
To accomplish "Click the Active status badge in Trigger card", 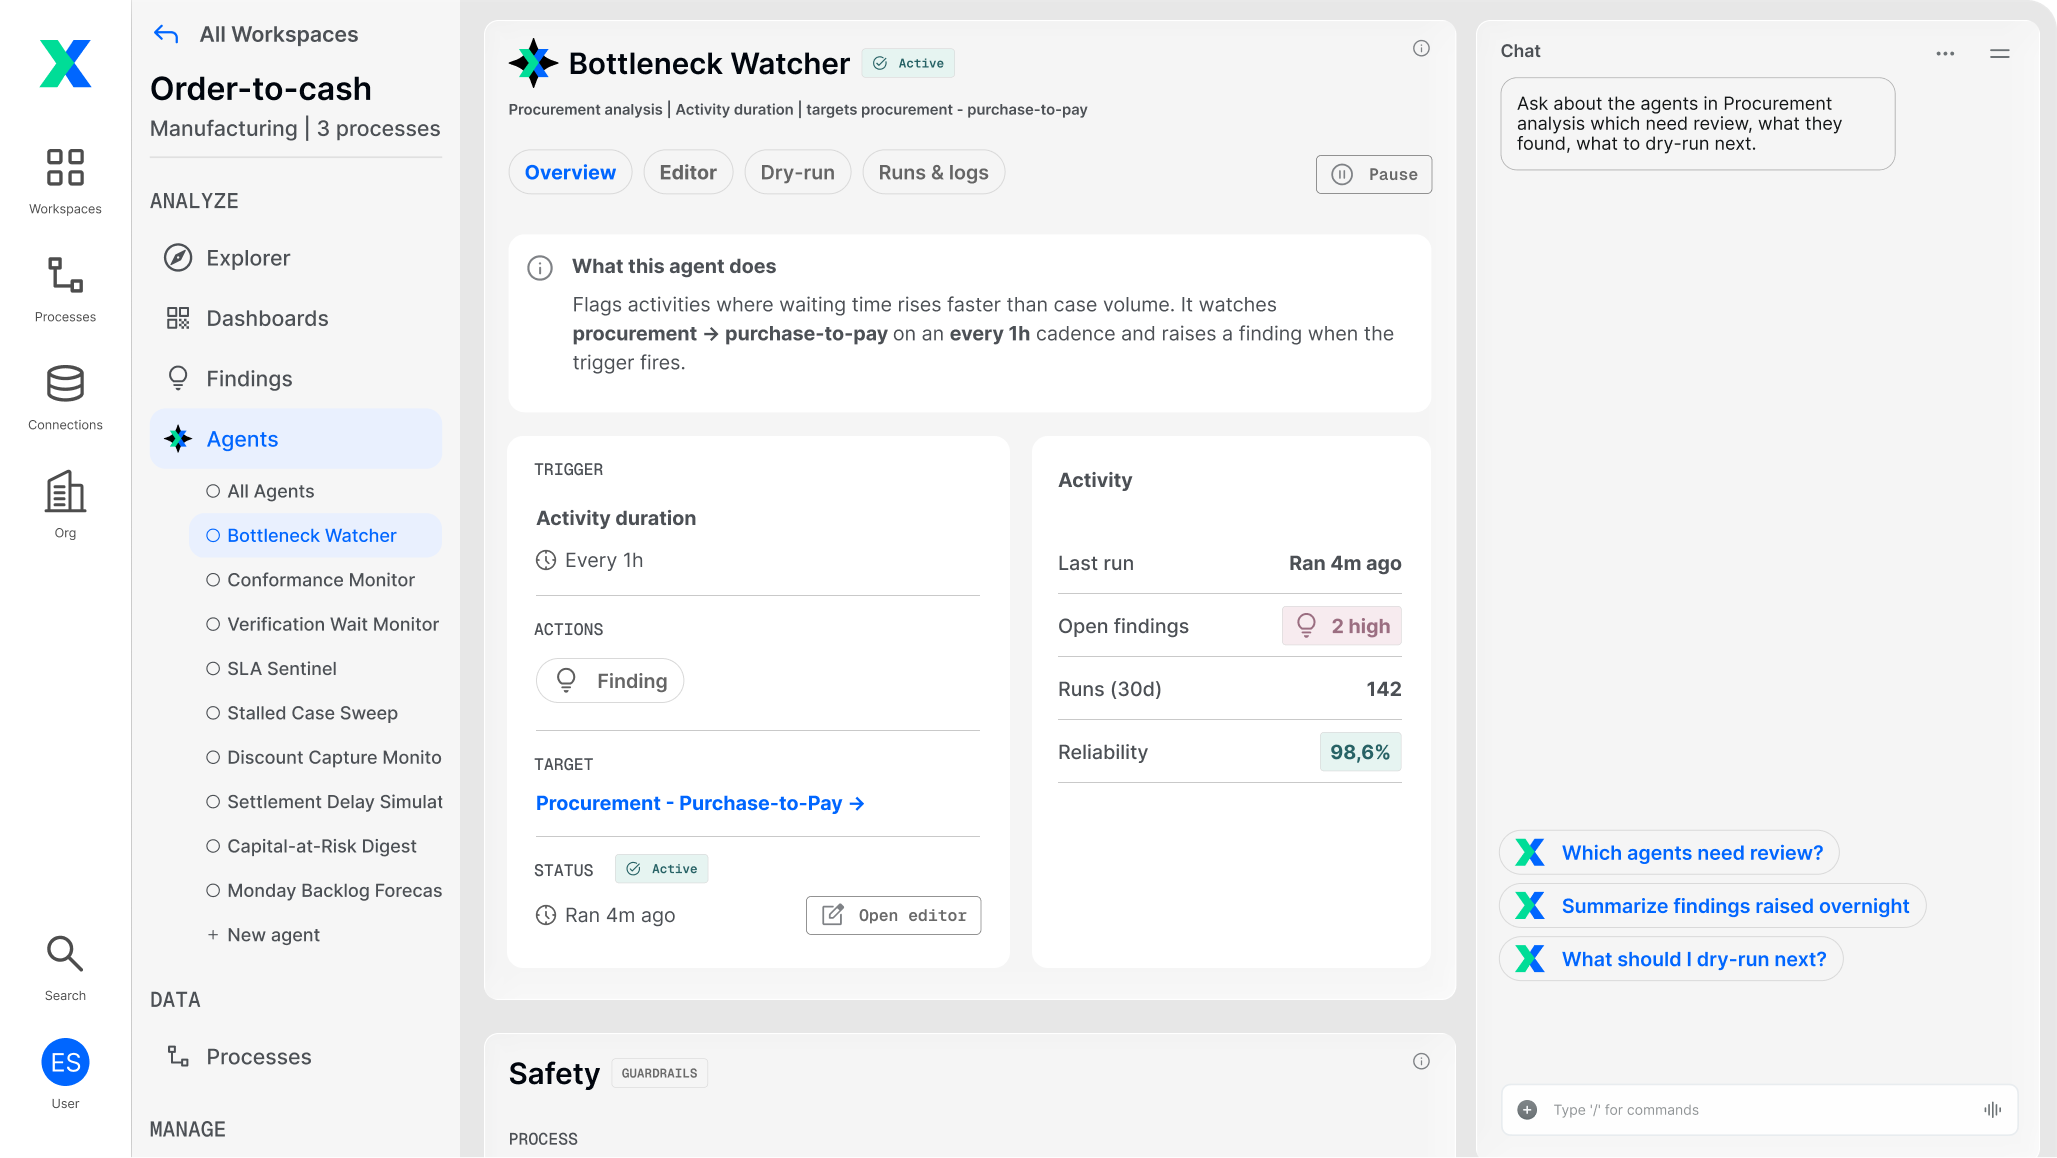I will point(661,869).
